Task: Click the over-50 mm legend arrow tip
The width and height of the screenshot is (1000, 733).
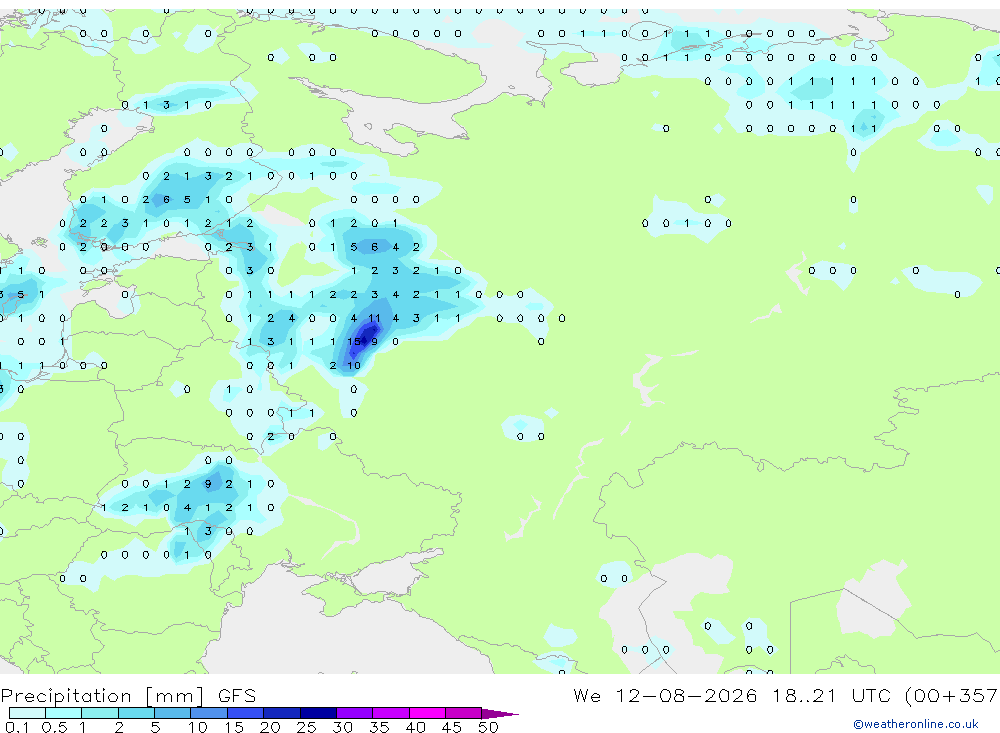Action: click(500, 713)
